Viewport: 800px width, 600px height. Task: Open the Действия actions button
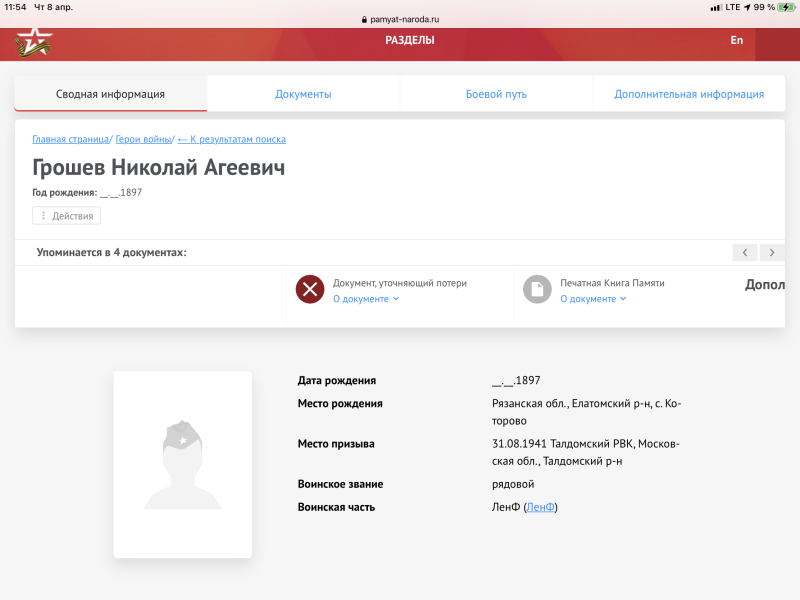tap(66, 216)
